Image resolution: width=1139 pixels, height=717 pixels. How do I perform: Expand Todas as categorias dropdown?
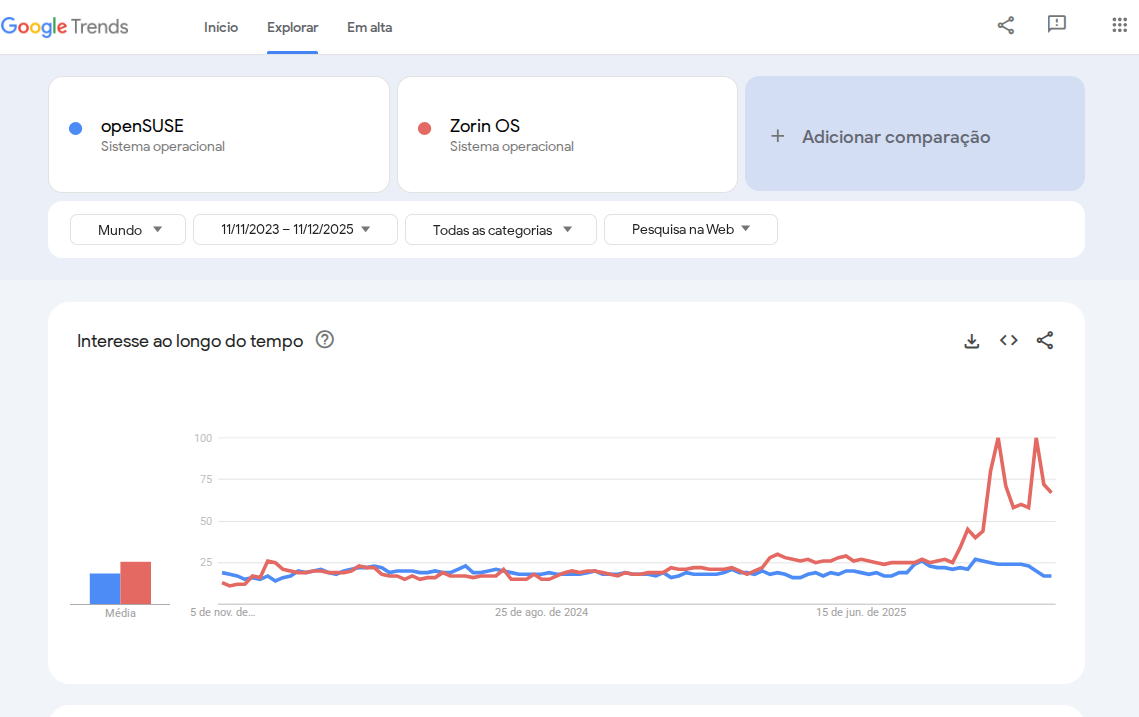[501, 230]
